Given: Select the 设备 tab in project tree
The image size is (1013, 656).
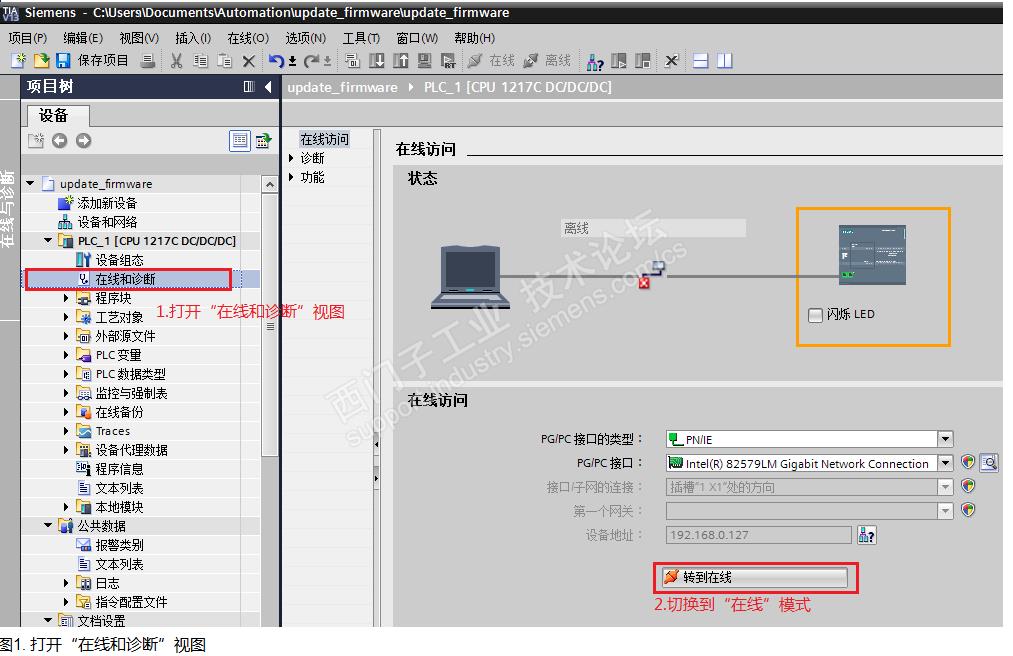Looking at the screenshot, I should 57,116.
